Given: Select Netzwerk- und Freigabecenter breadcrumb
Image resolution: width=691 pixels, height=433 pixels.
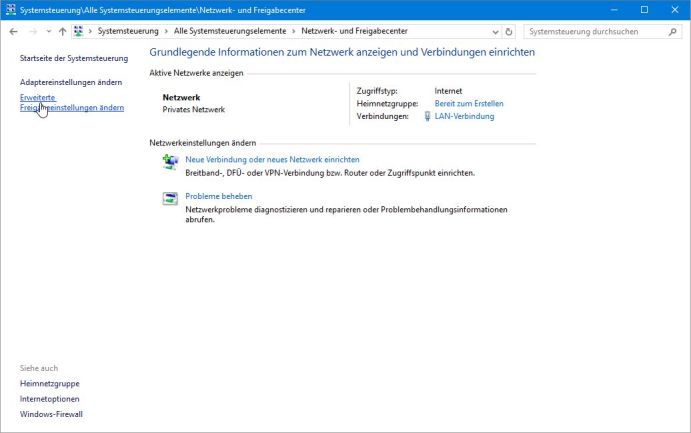Looking at the screenshot, I should pyautogui.click(x=354, y=31).
